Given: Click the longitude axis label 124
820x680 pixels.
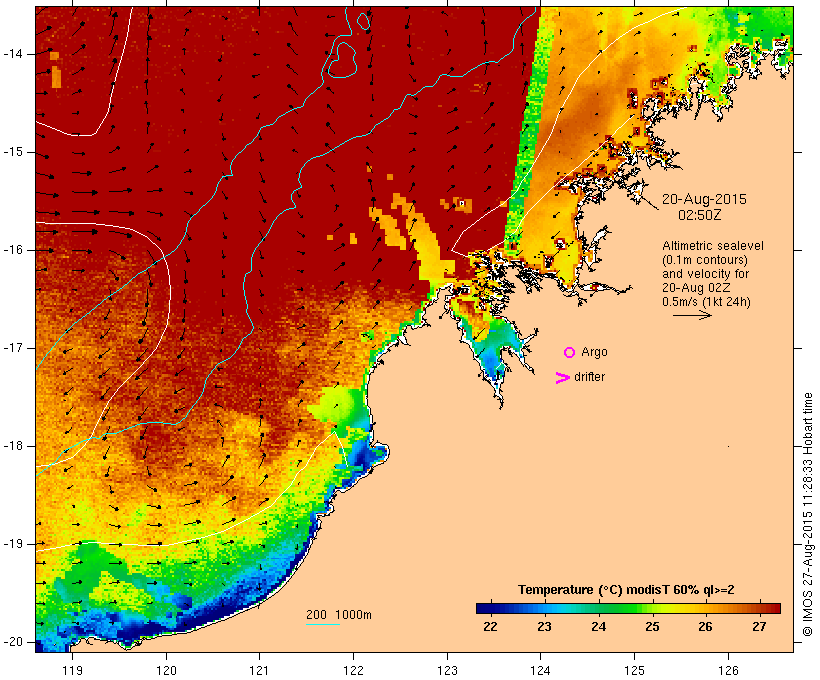Looking at the screenshot, I should 541,670.
